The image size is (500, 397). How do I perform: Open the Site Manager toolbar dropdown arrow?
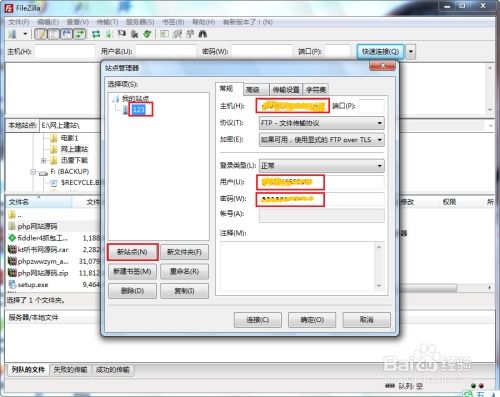[25, 34]
